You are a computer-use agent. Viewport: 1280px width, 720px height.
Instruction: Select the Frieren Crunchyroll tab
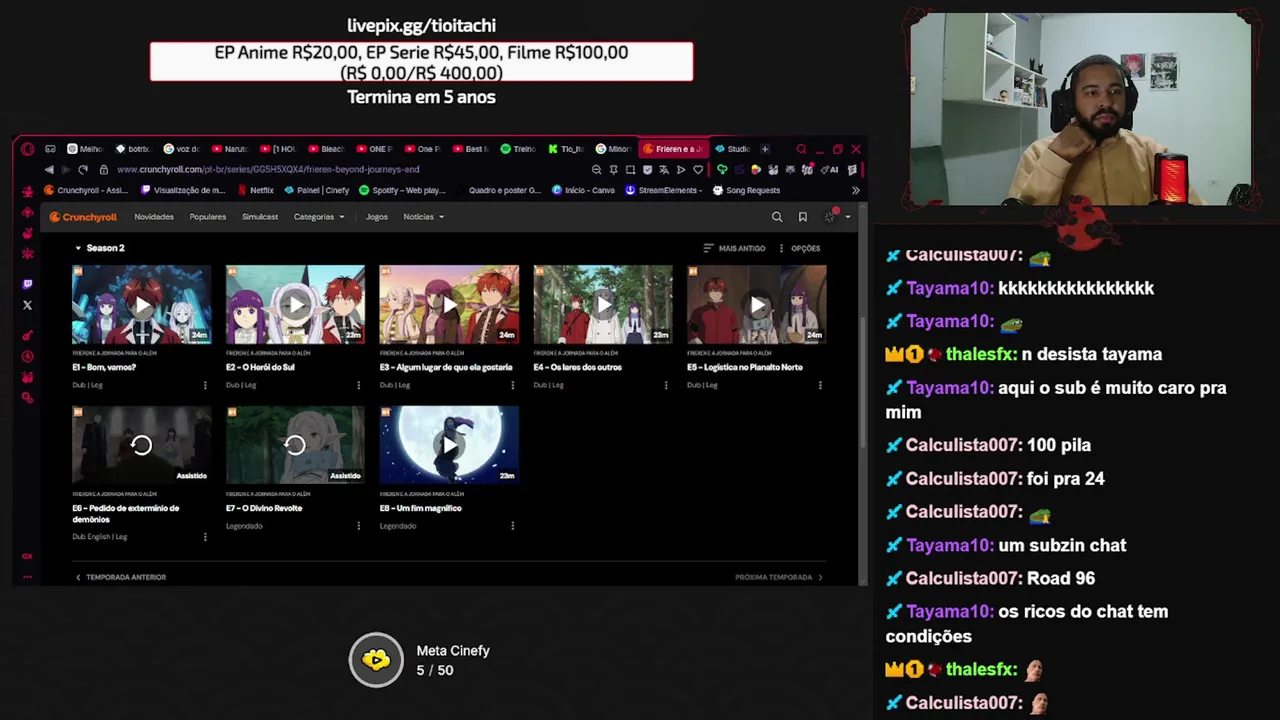pyautogui.click(x=673, y=149)
